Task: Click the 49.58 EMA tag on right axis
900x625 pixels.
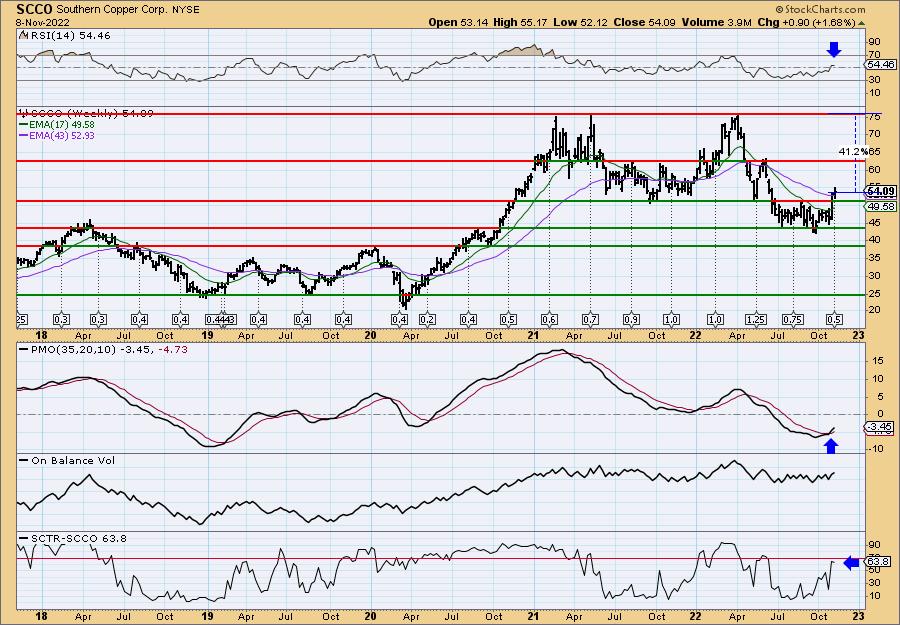Action: pos(882,206)
